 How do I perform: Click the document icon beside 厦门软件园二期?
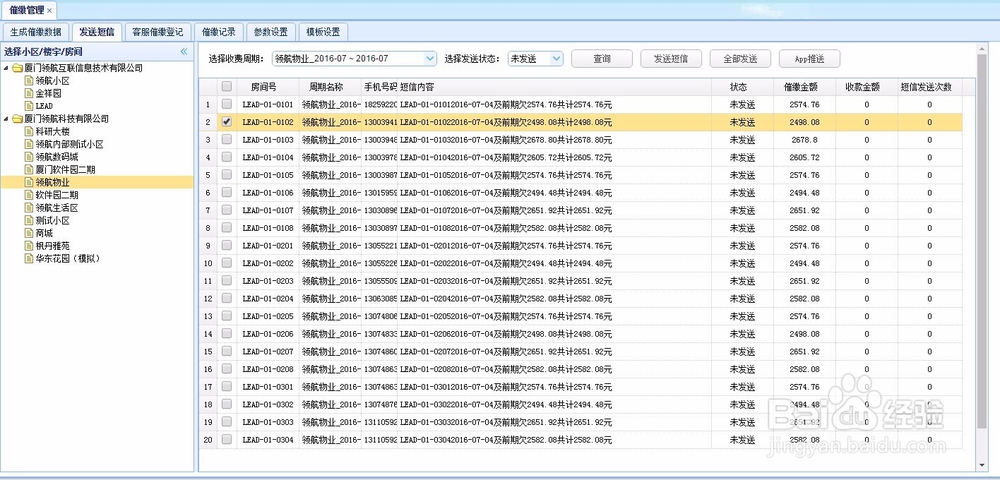point(29,170)
